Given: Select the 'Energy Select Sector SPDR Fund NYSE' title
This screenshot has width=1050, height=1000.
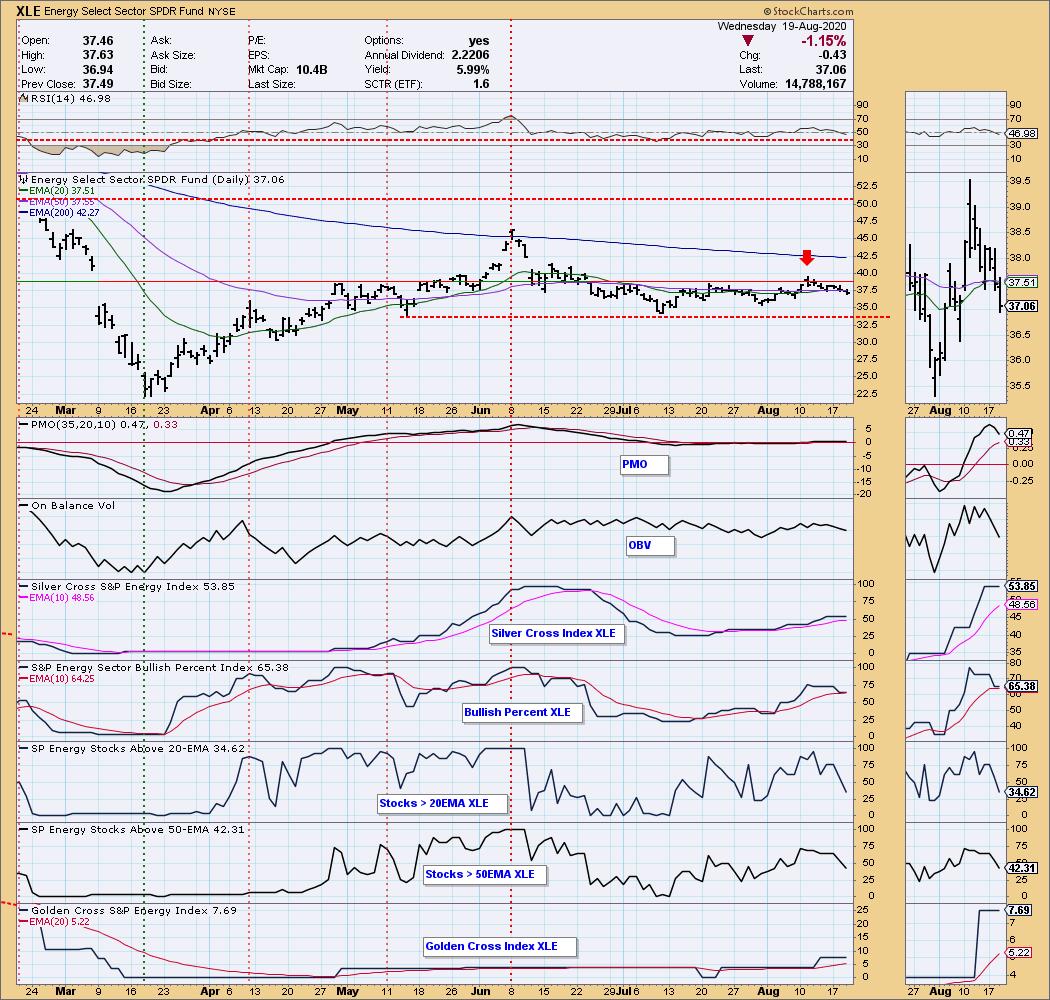Looking at the screenshot, I should tap(139, 11).
